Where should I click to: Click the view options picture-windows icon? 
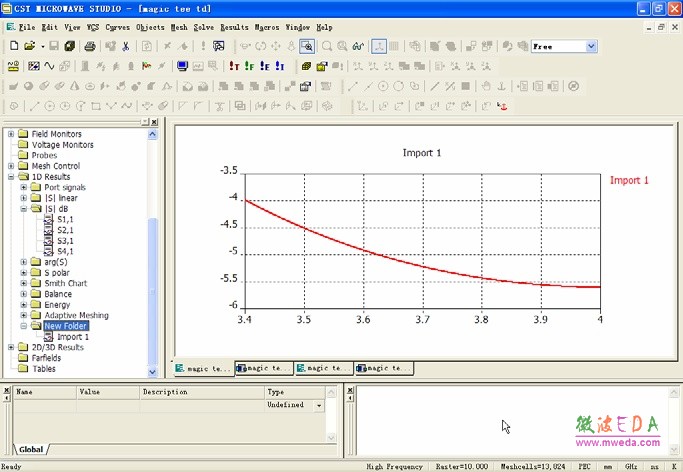point(219,46)
